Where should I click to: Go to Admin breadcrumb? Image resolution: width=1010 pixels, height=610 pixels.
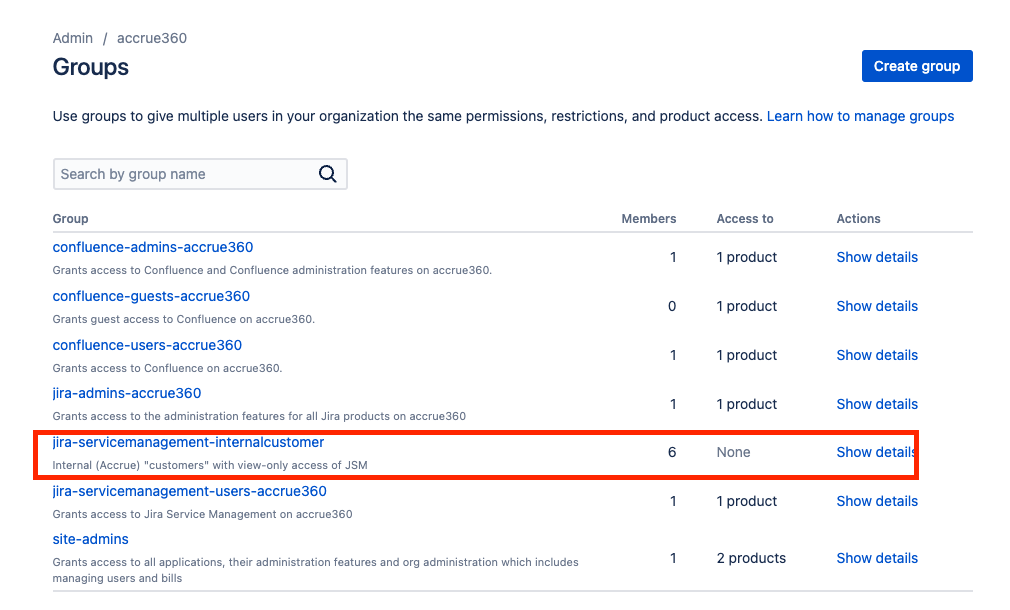(73, 38)
